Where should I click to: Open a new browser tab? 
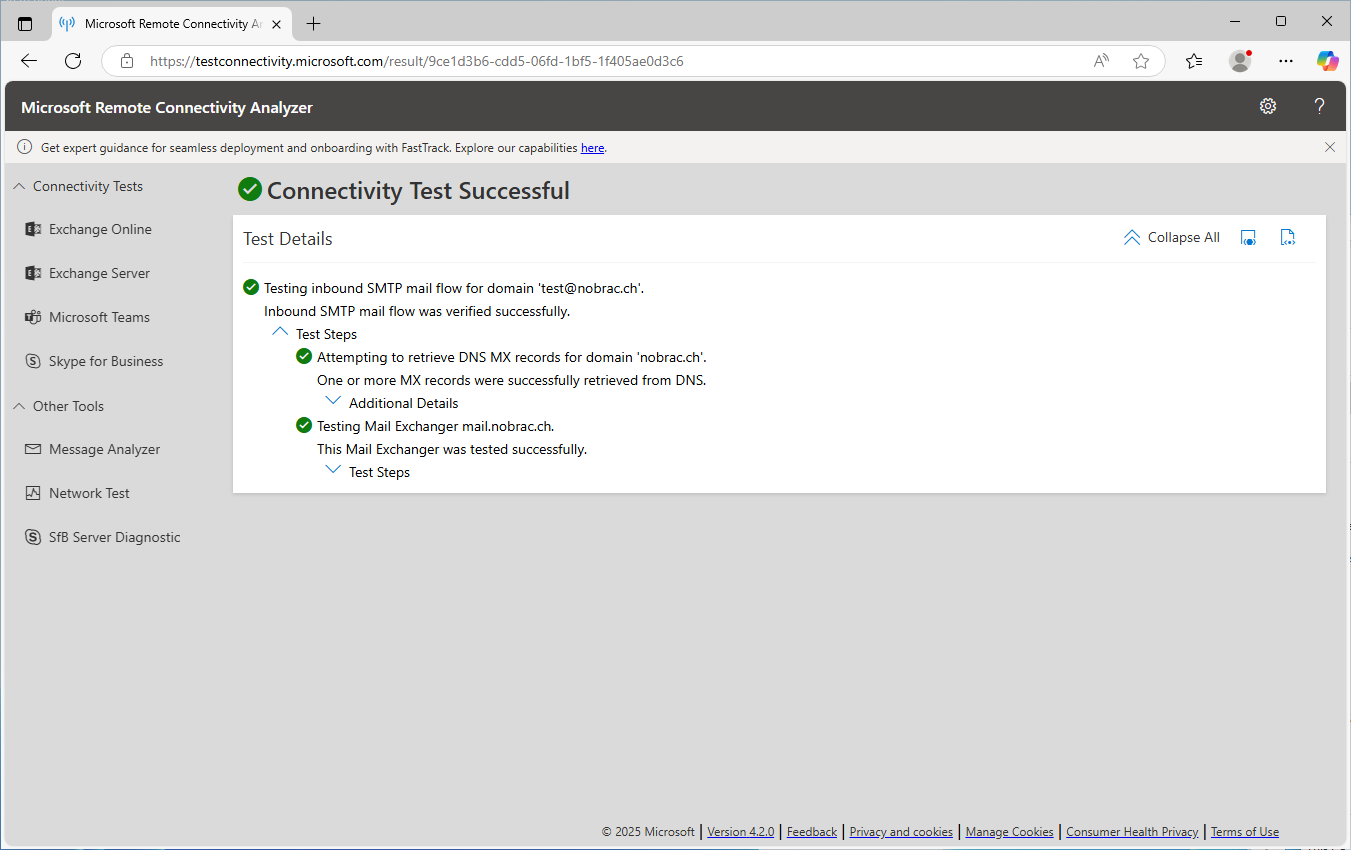pyautogui.click(x=313, y=22)
